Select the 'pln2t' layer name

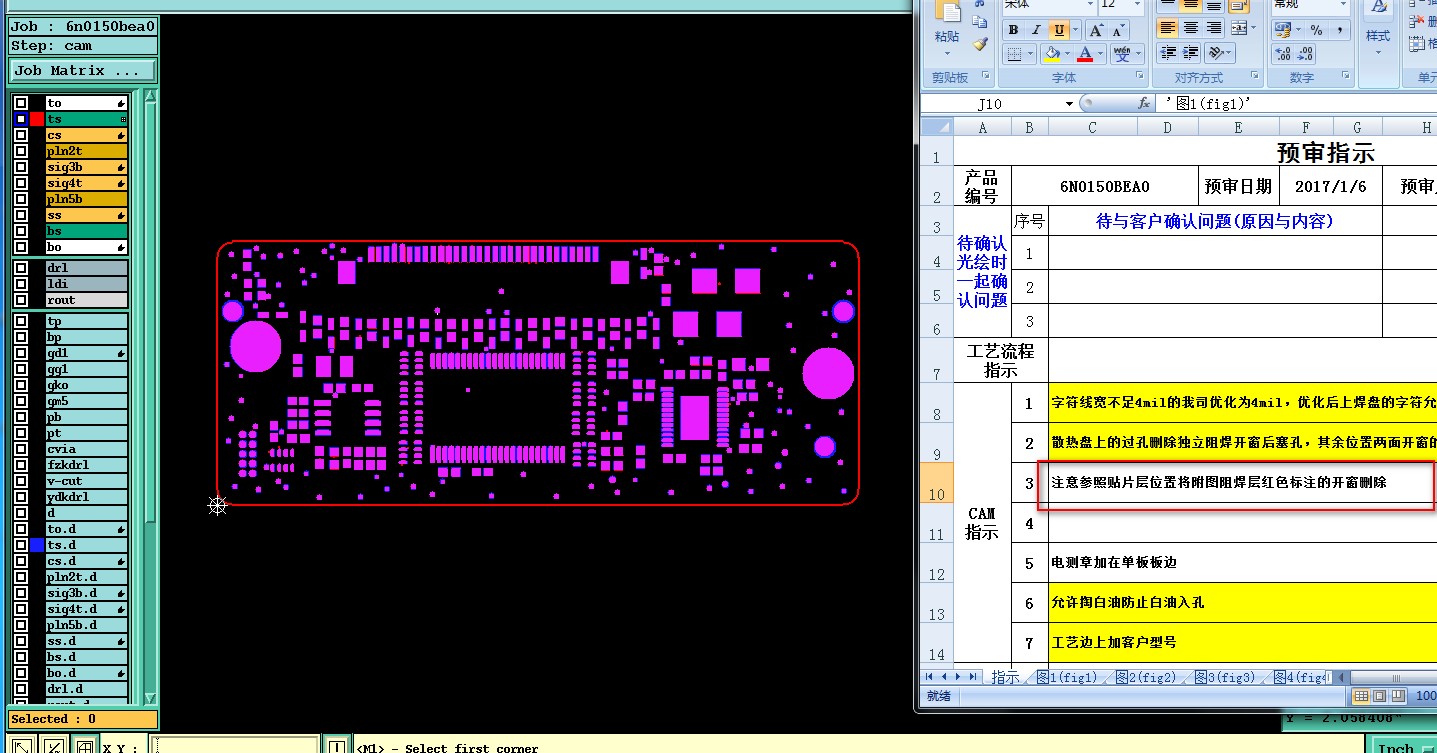[86, 151]
